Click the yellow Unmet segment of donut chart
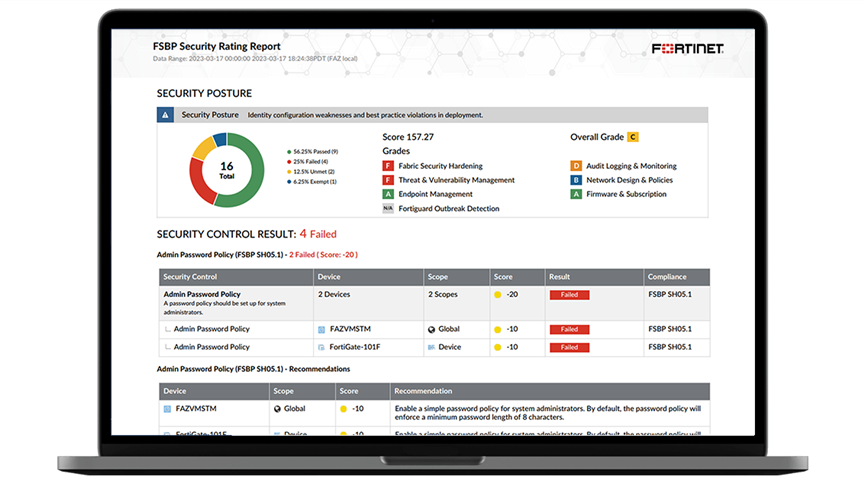Viewport: 864px width, 486px height. coord(203,149)
